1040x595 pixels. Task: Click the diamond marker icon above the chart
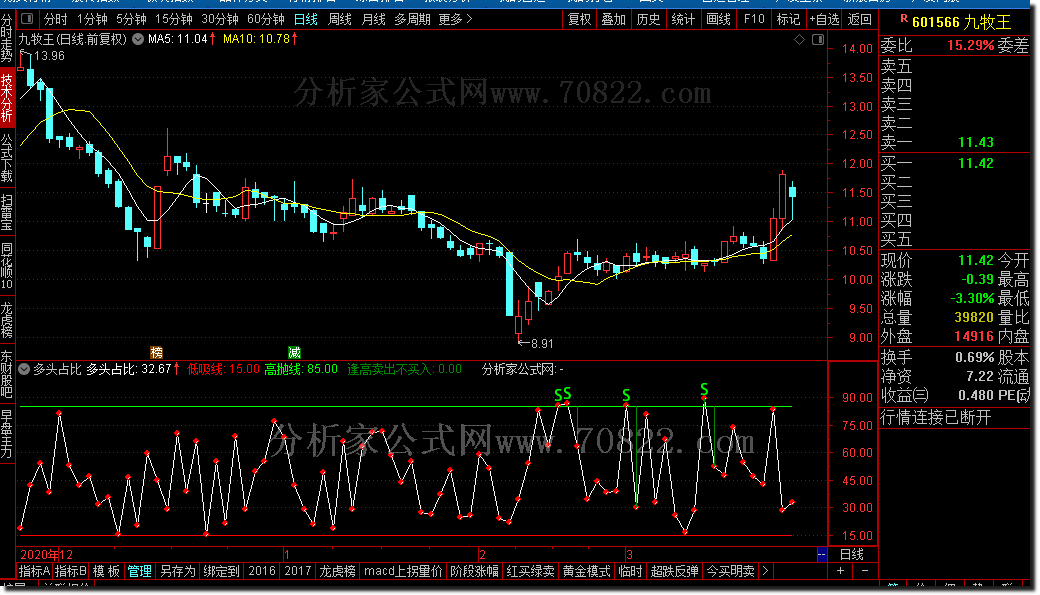click(799, 40)
